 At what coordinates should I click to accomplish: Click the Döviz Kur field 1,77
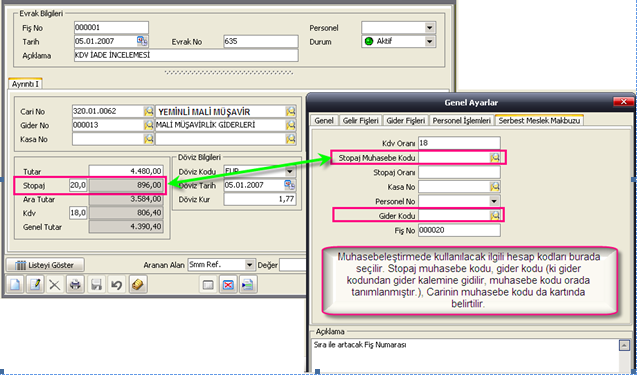260,199
